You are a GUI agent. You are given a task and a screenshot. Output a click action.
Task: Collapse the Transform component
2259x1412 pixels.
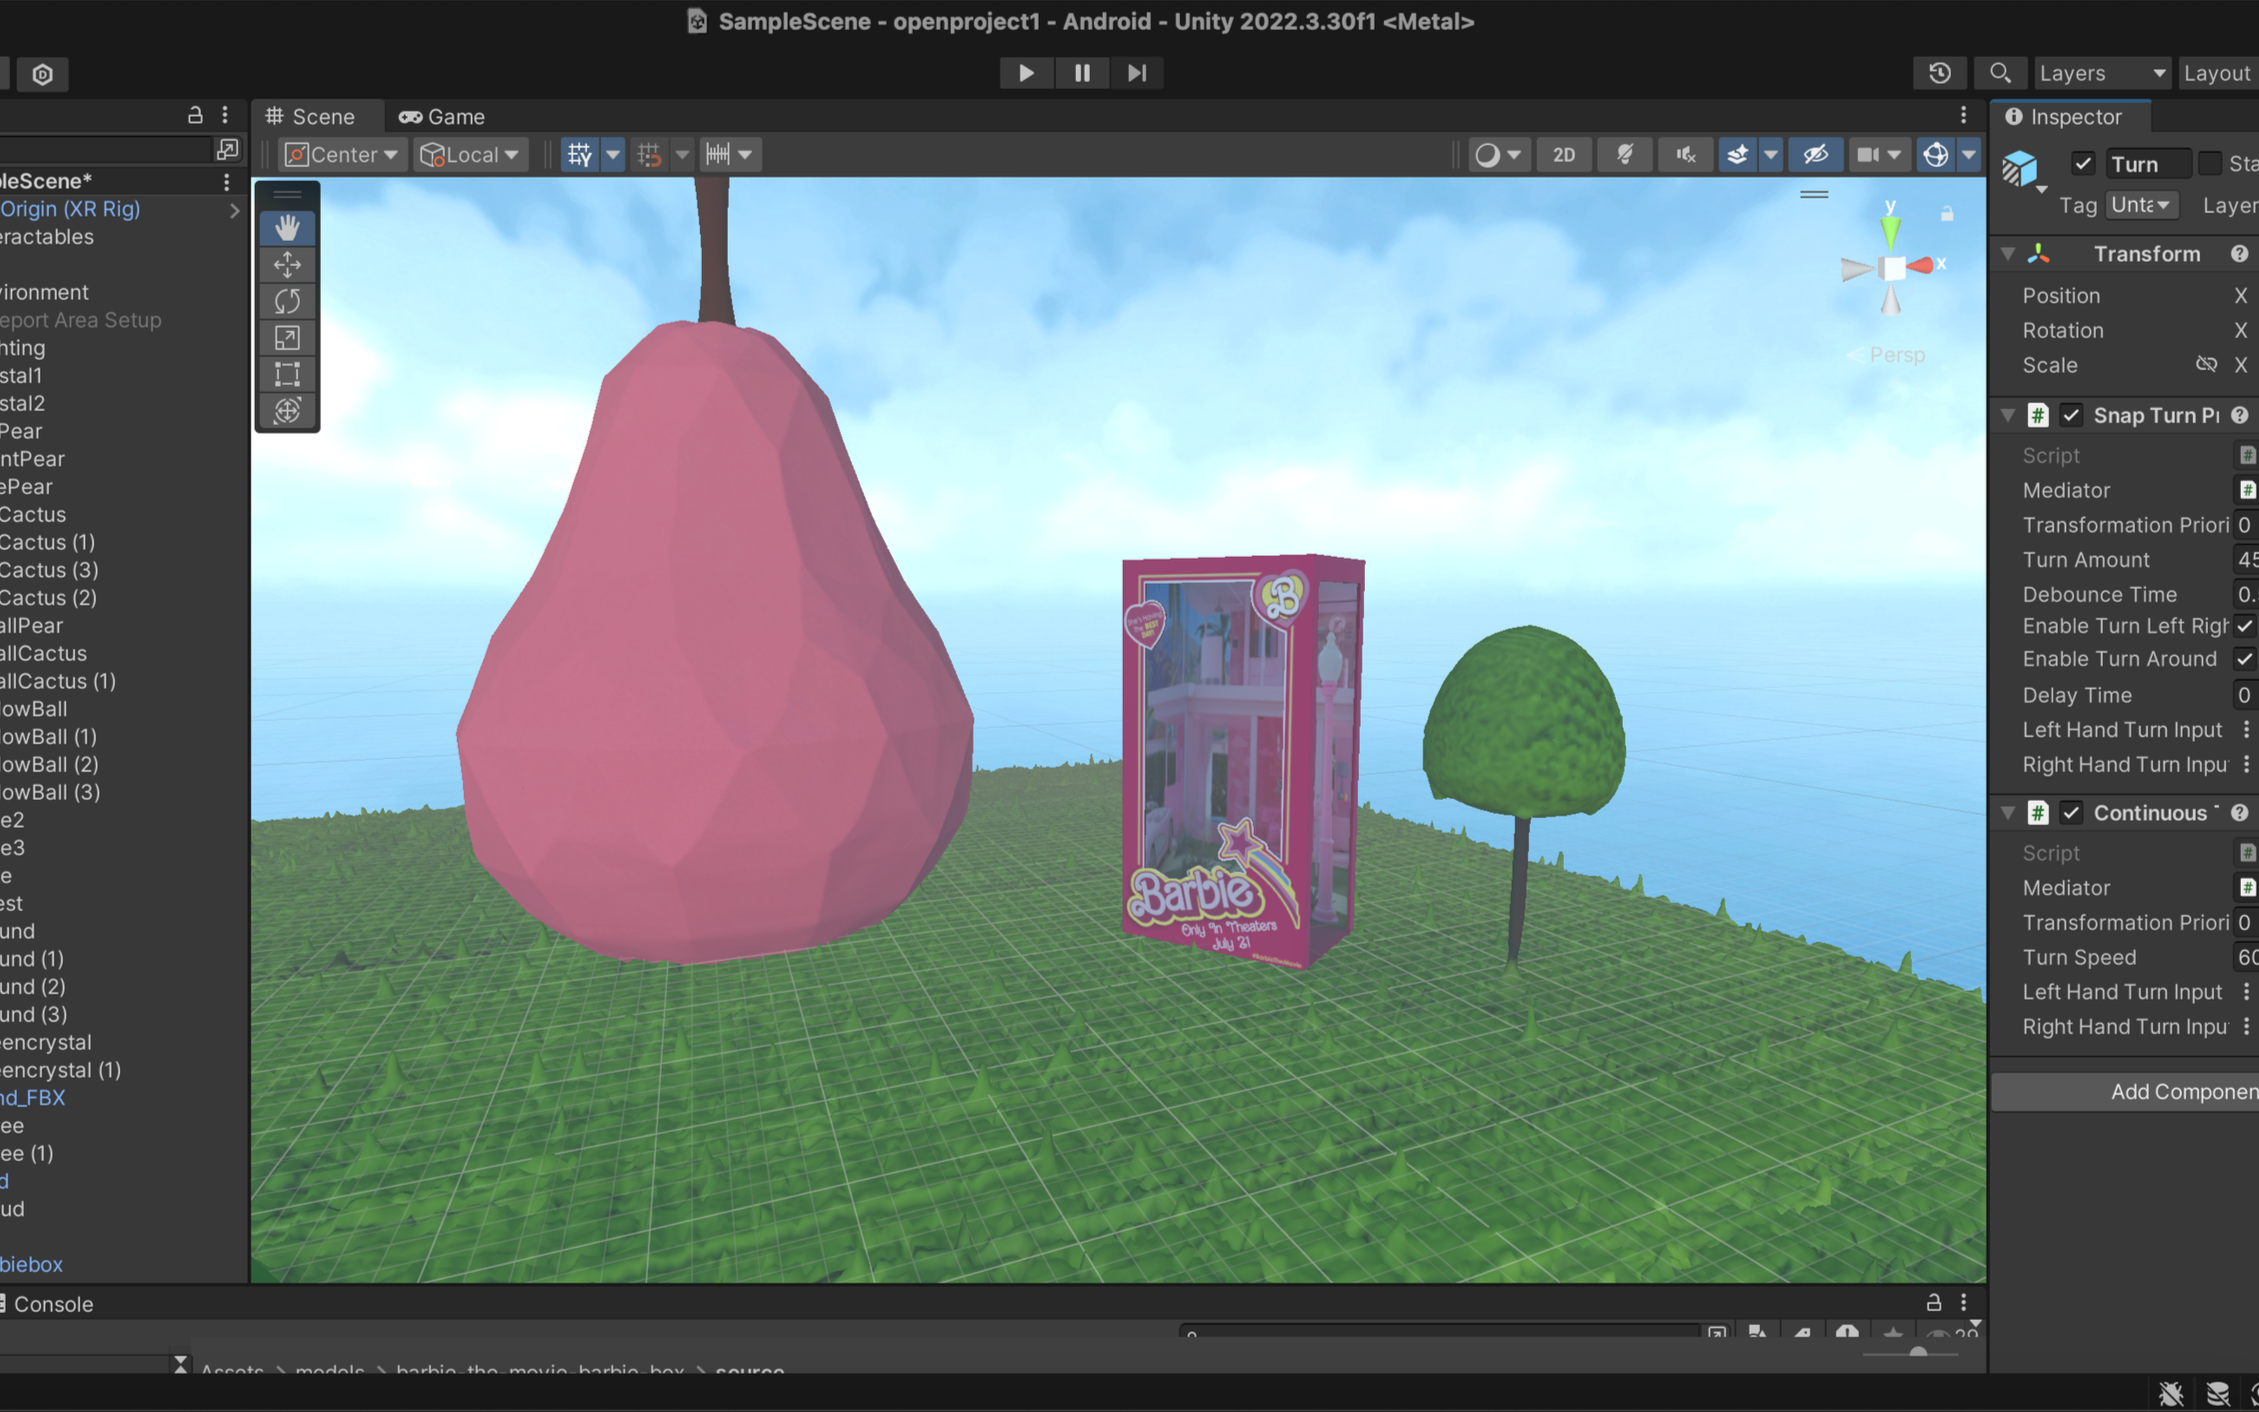(2008, 254)
